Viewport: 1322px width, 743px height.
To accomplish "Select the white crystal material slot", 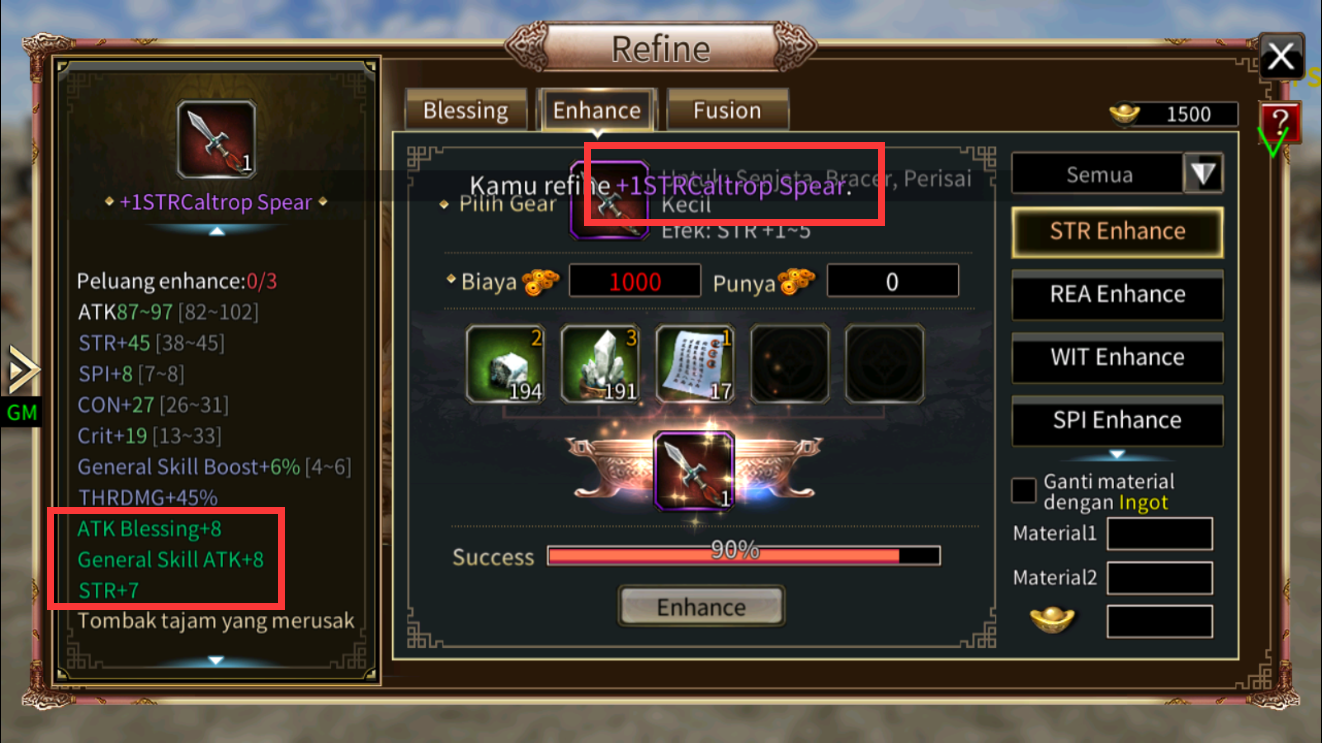I will [x=599, y=364].
